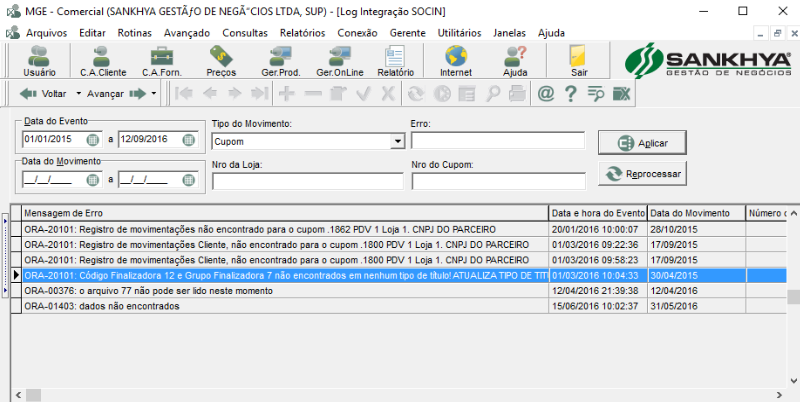
Task: Open the Gerente menu
Action: pos(408,33)
